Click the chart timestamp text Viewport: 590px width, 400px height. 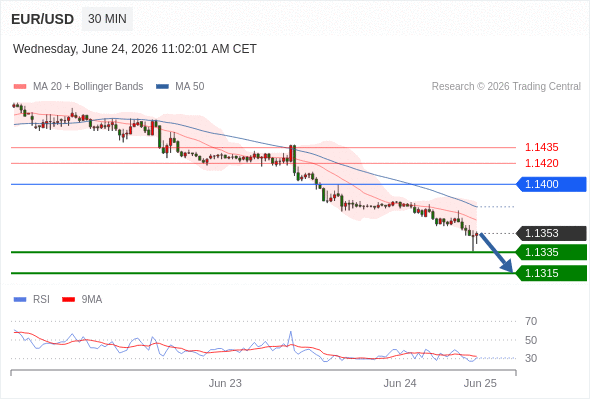pyautogui.click(x=135, y=49)
